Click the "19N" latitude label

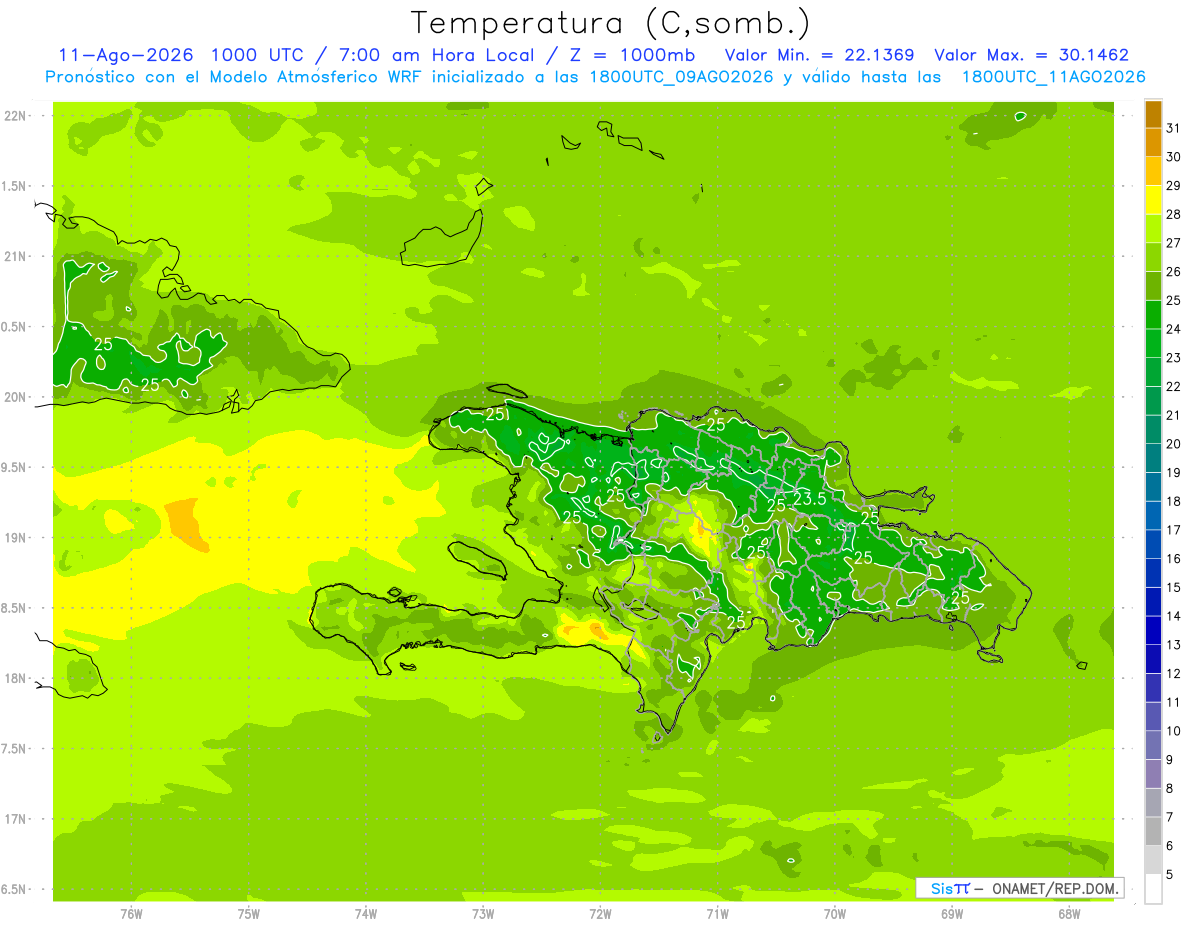(15, 538)
